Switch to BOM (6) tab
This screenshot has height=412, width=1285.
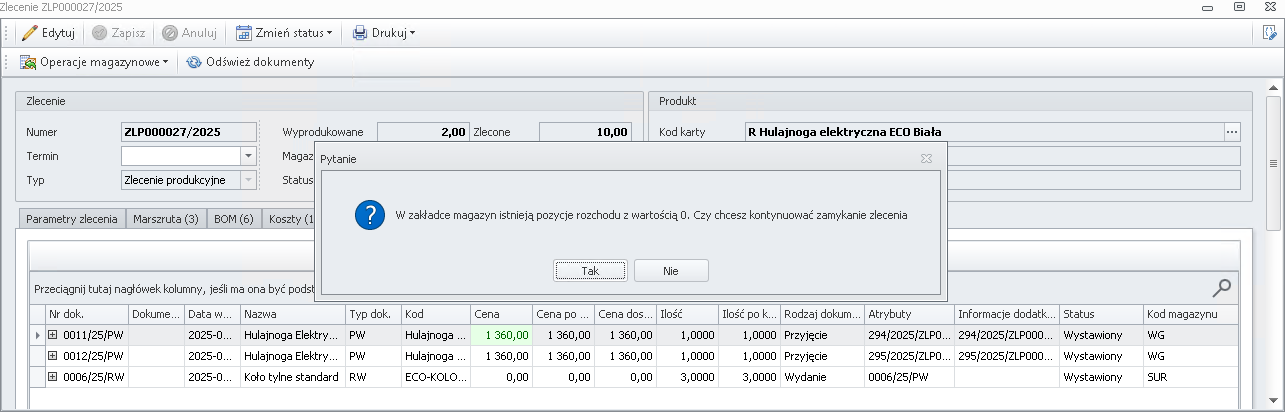pos(233,219)
